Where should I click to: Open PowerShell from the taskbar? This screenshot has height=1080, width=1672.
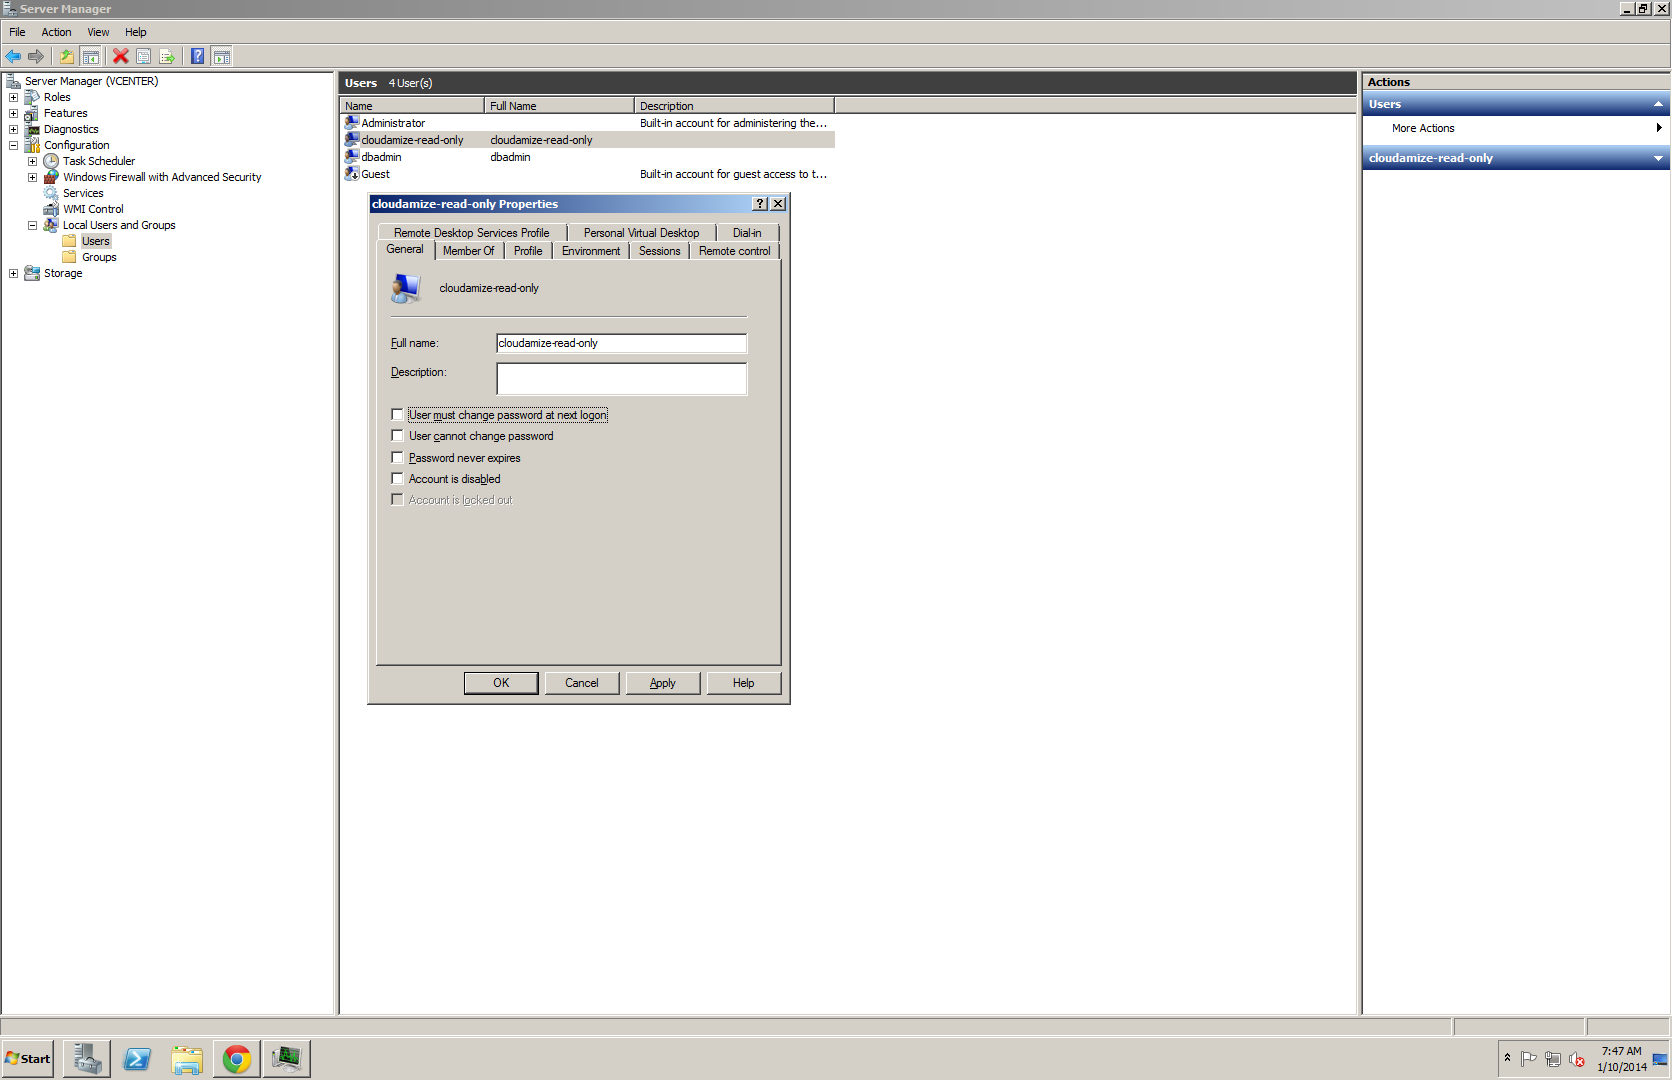coord(137,1058)
